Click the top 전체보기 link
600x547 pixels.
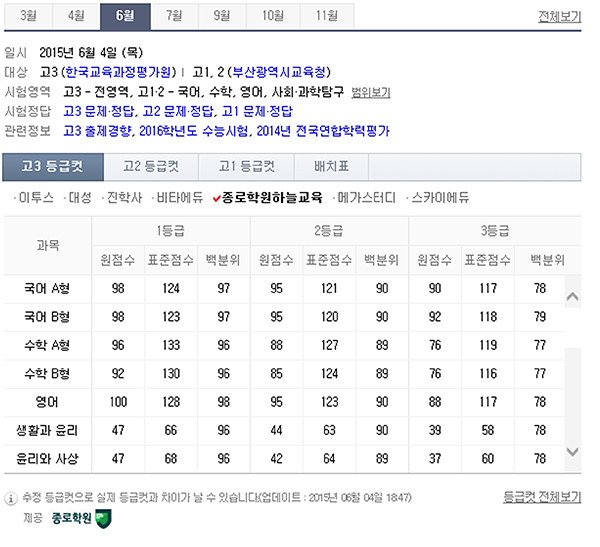[559, 17]
